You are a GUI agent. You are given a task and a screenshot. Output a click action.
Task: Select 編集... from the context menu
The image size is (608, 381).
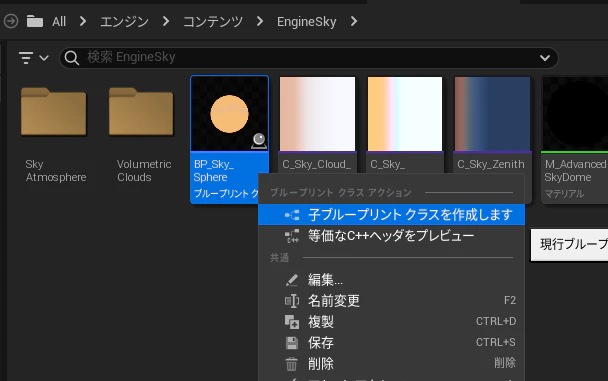click(x=391, y=280)
